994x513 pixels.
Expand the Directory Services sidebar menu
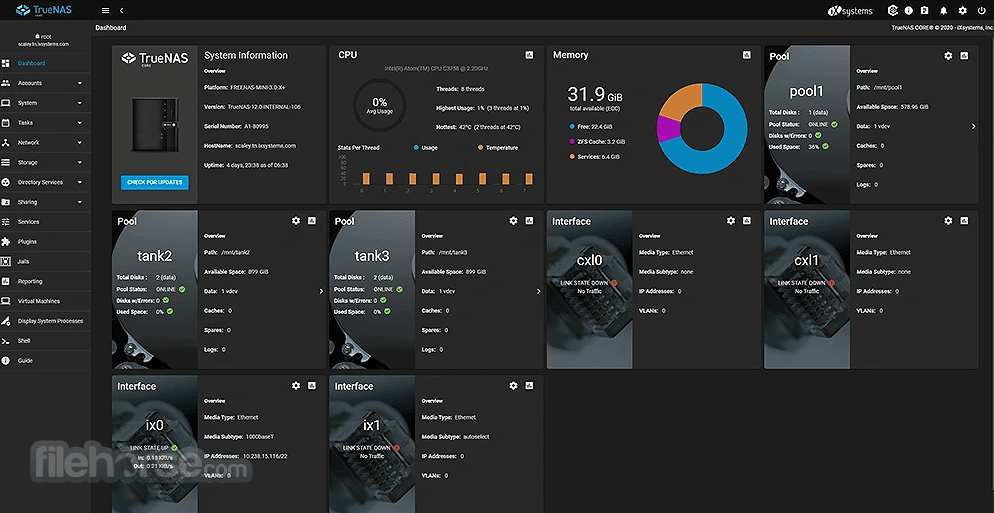pos(45,182)
